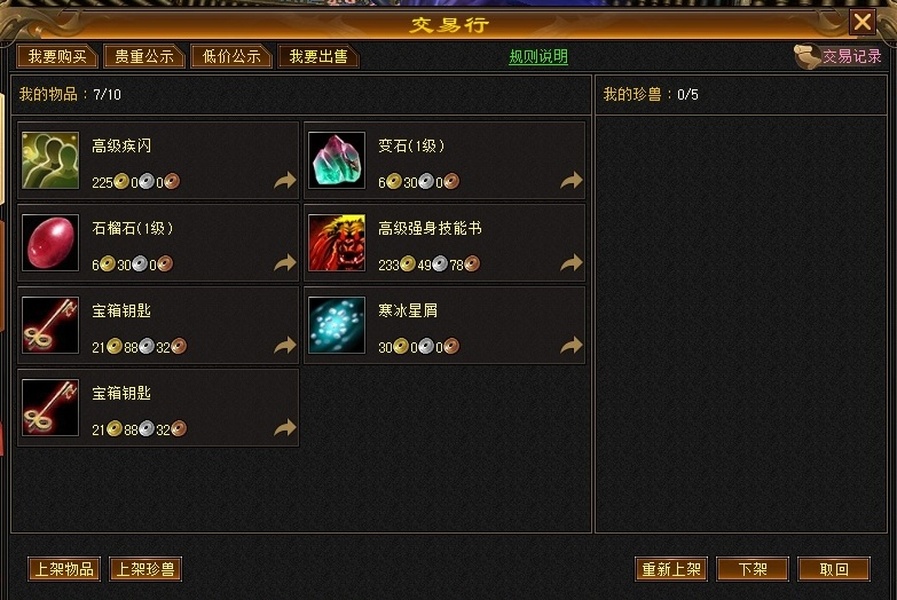Click the arrow beside 寒冰星屑 listing
897x600 pixels.
[x=571, y=345]
